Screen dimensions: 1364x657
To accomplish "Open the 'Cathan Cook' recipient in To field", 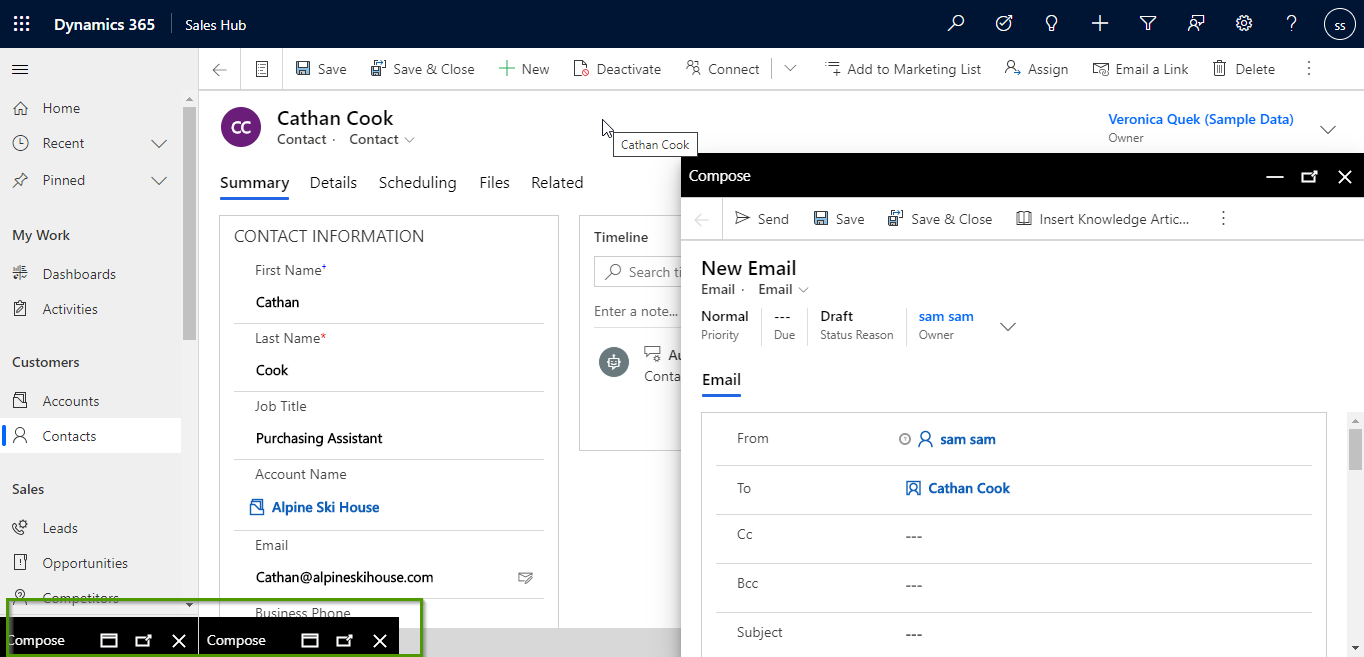I will pos(969,489).
